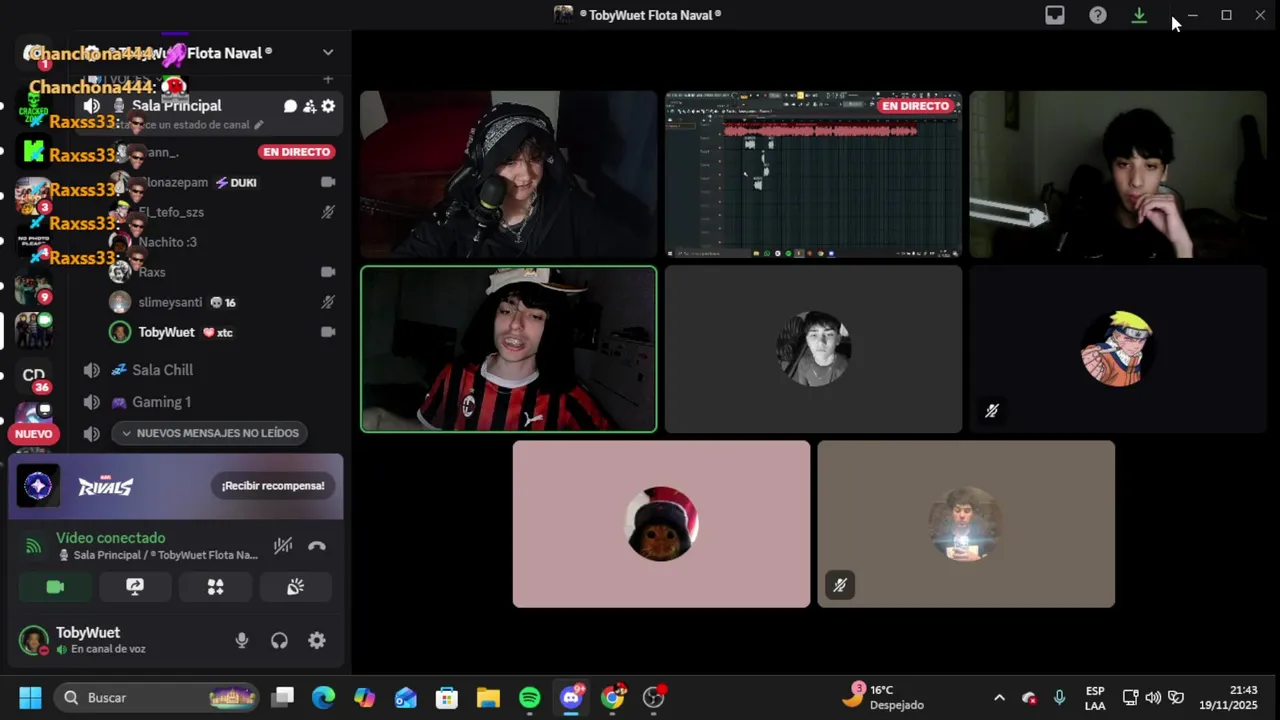Open Microsoft Edge from the taskbar
This screenshot has height=720, width=1280.
pos(323,698)
